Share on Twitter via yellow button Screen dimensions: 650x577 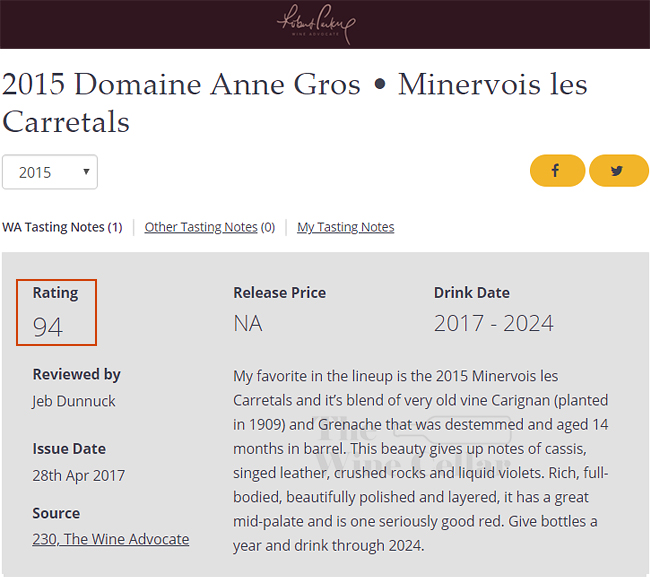(x=618, y=170)
